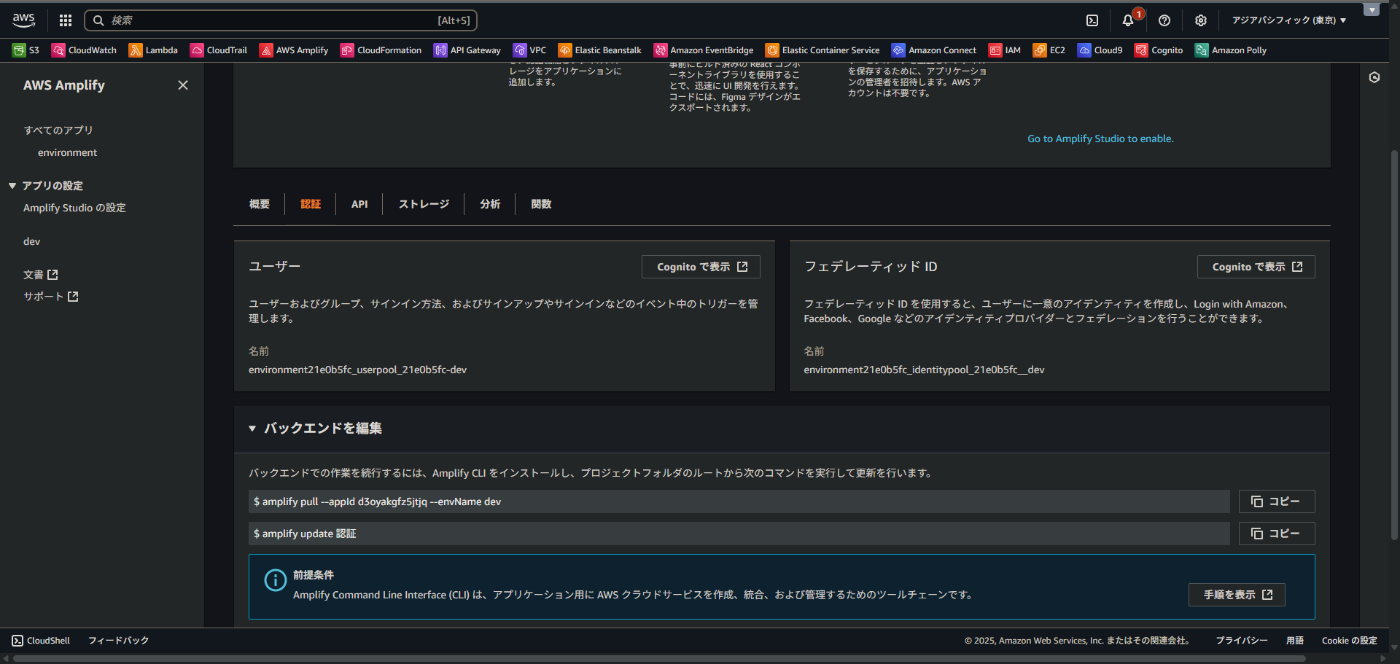
Task: Click the identity pool name environment21e0b5fc_identitypool_21e0b5fc__dev
Action: point(924,370)
